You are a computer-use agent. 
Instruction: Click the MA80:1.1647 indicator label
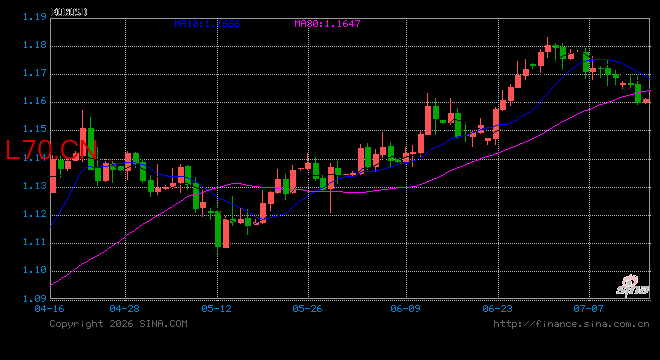click(327, 24)
